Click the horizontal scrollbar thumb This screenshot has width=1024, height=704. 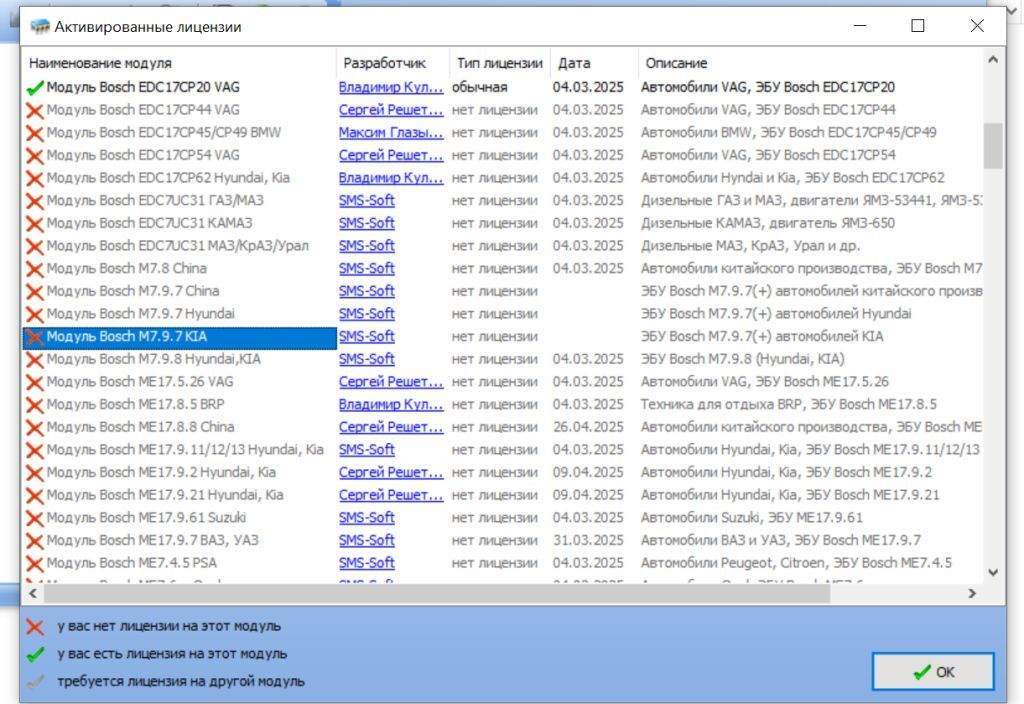coord(436,594)
